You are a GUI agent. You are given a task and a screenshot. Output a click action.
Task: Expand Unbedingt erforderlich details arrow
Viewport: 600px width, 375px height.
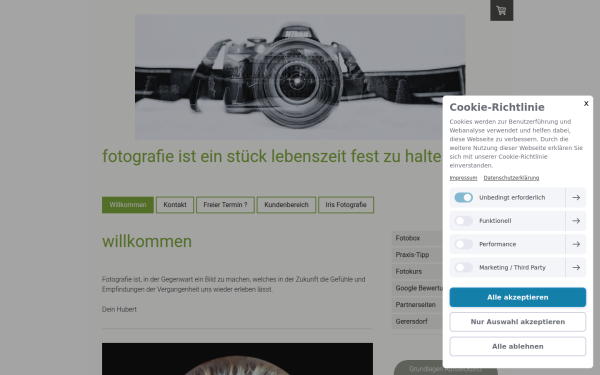coord(576,197)
